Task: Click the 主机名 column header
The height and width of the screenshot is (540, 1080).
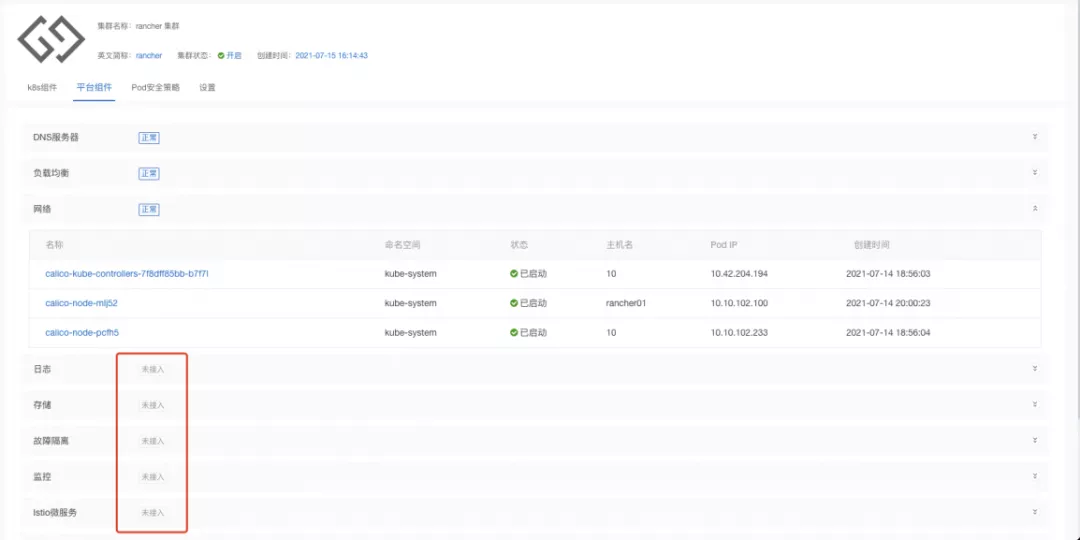Action: point(619,245)
